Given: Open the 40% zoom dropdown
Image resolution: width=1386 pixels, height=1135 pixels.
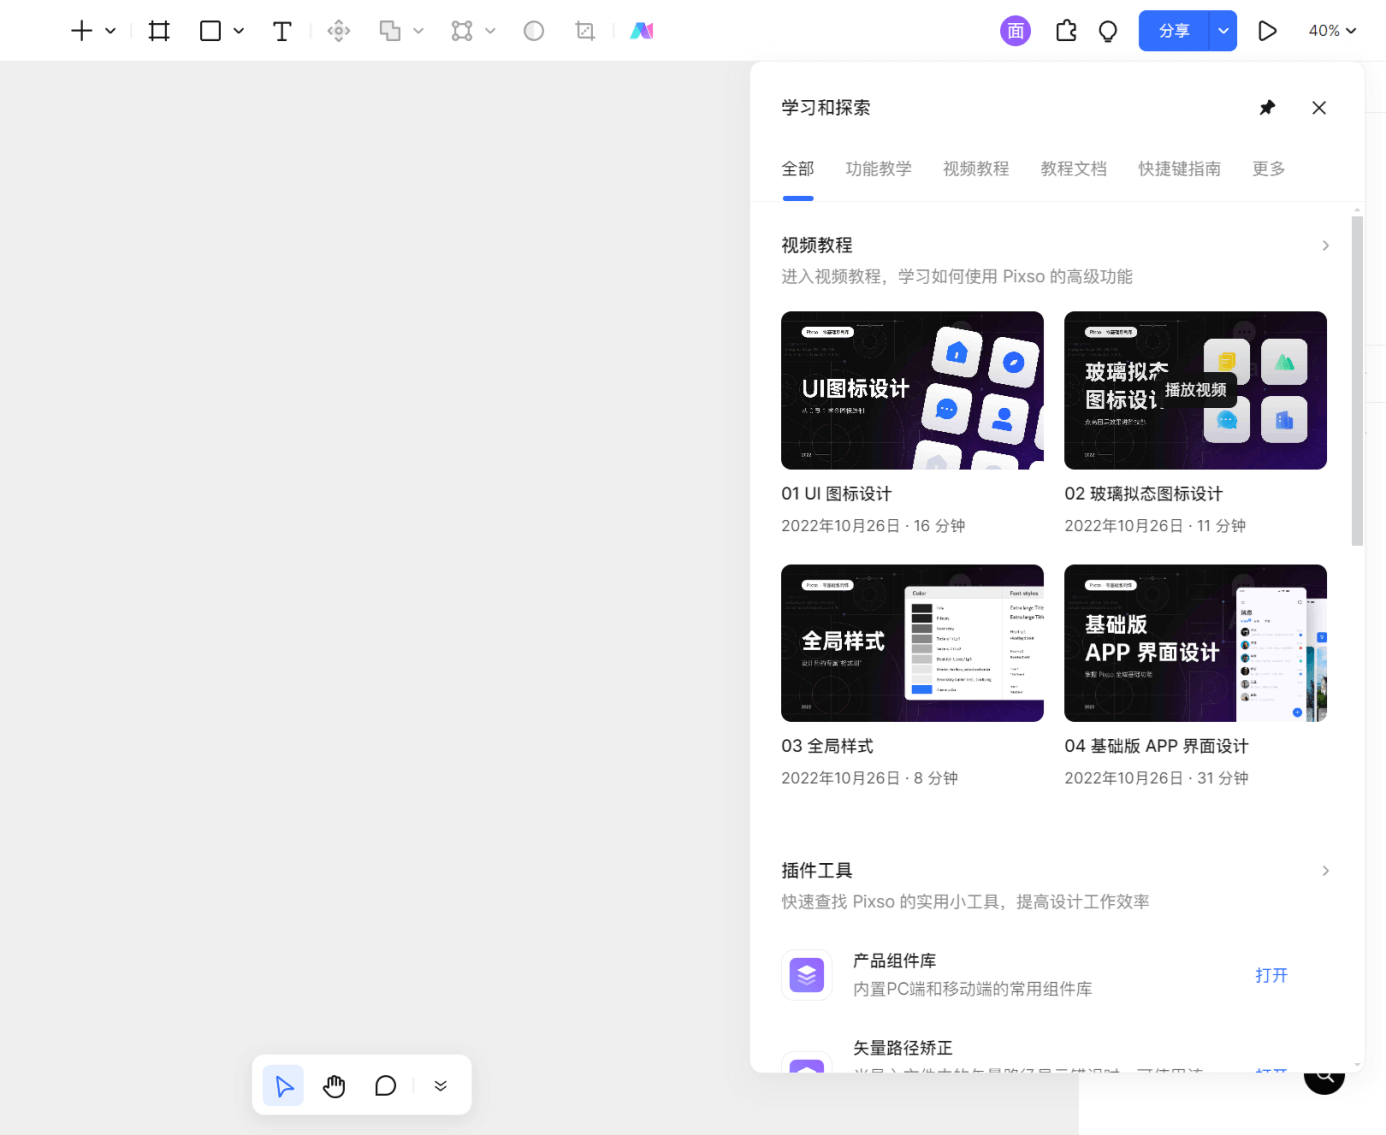Looking at the screenshot, I should point(1332,31).
